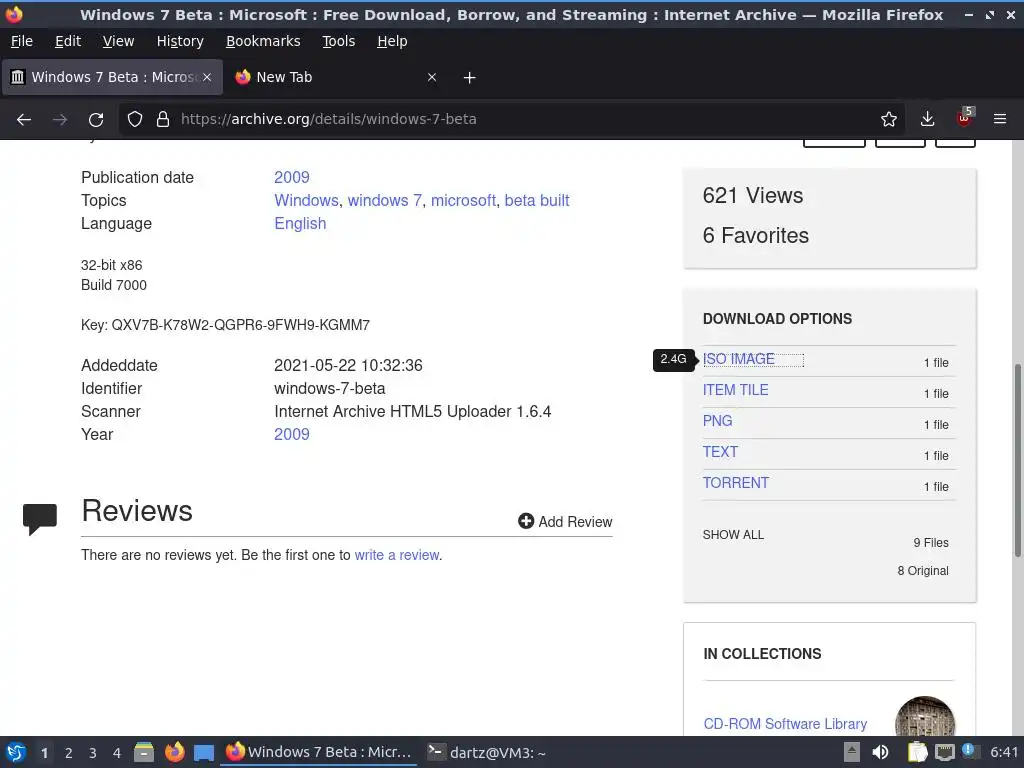Open clipboard manager tray icon

point(918,752)
